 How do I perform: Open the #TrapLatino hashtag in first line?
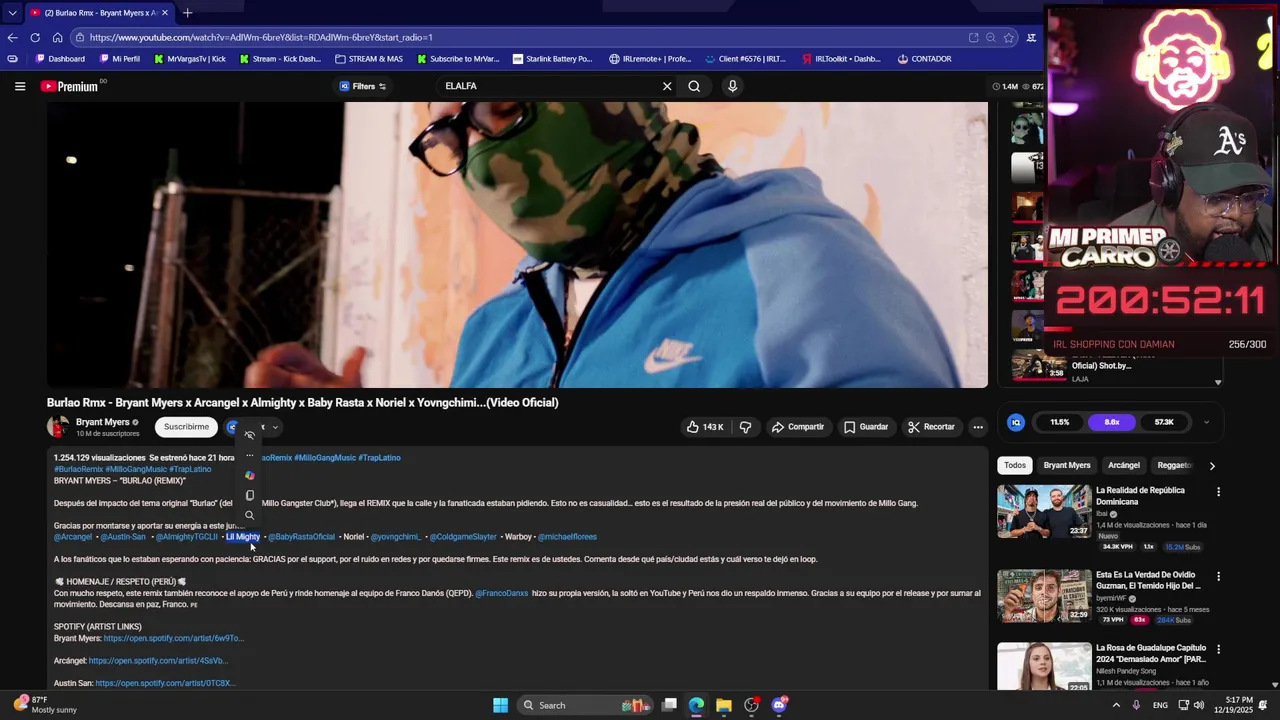[x=379, y=458]
